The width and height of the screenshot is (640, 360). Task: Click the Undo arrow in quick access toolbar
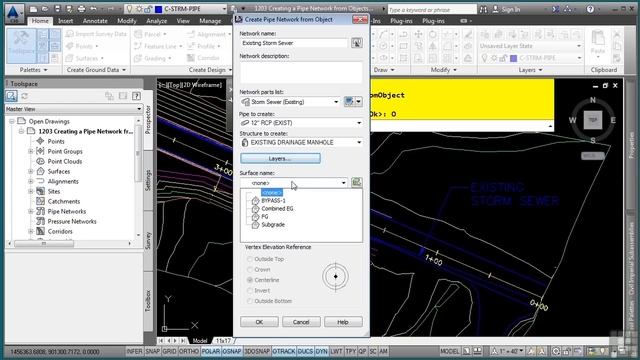click(x=93, y=9)
